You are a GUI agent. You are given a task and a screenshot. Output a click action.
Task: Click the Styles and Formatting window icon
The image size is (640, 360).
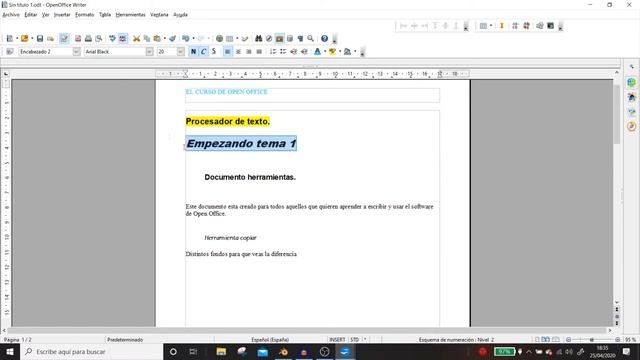[x=10, y=51]
